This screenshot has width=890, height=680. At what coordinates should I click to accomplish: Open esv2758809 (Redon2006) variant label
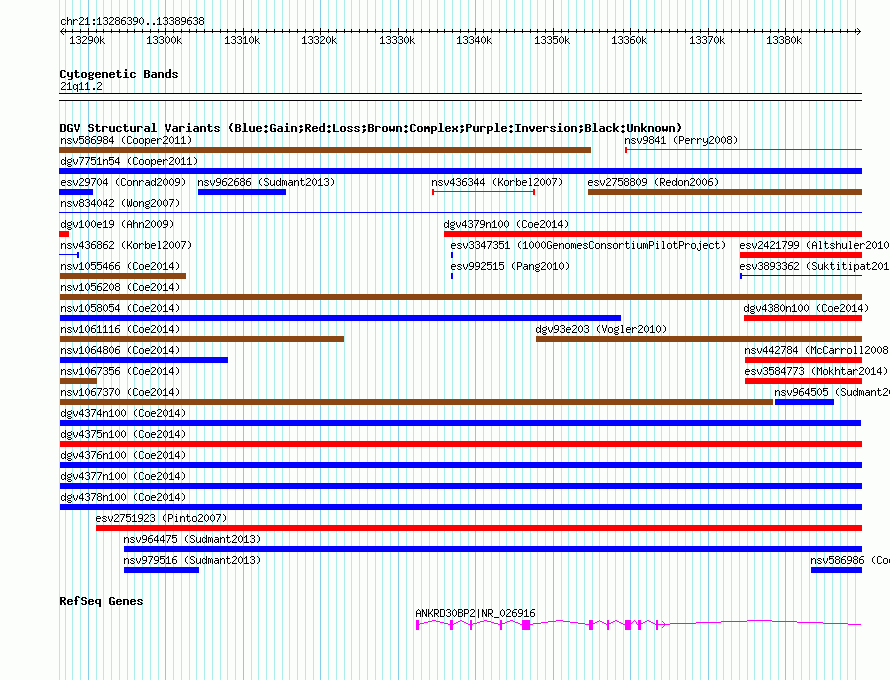coord(653,182)
